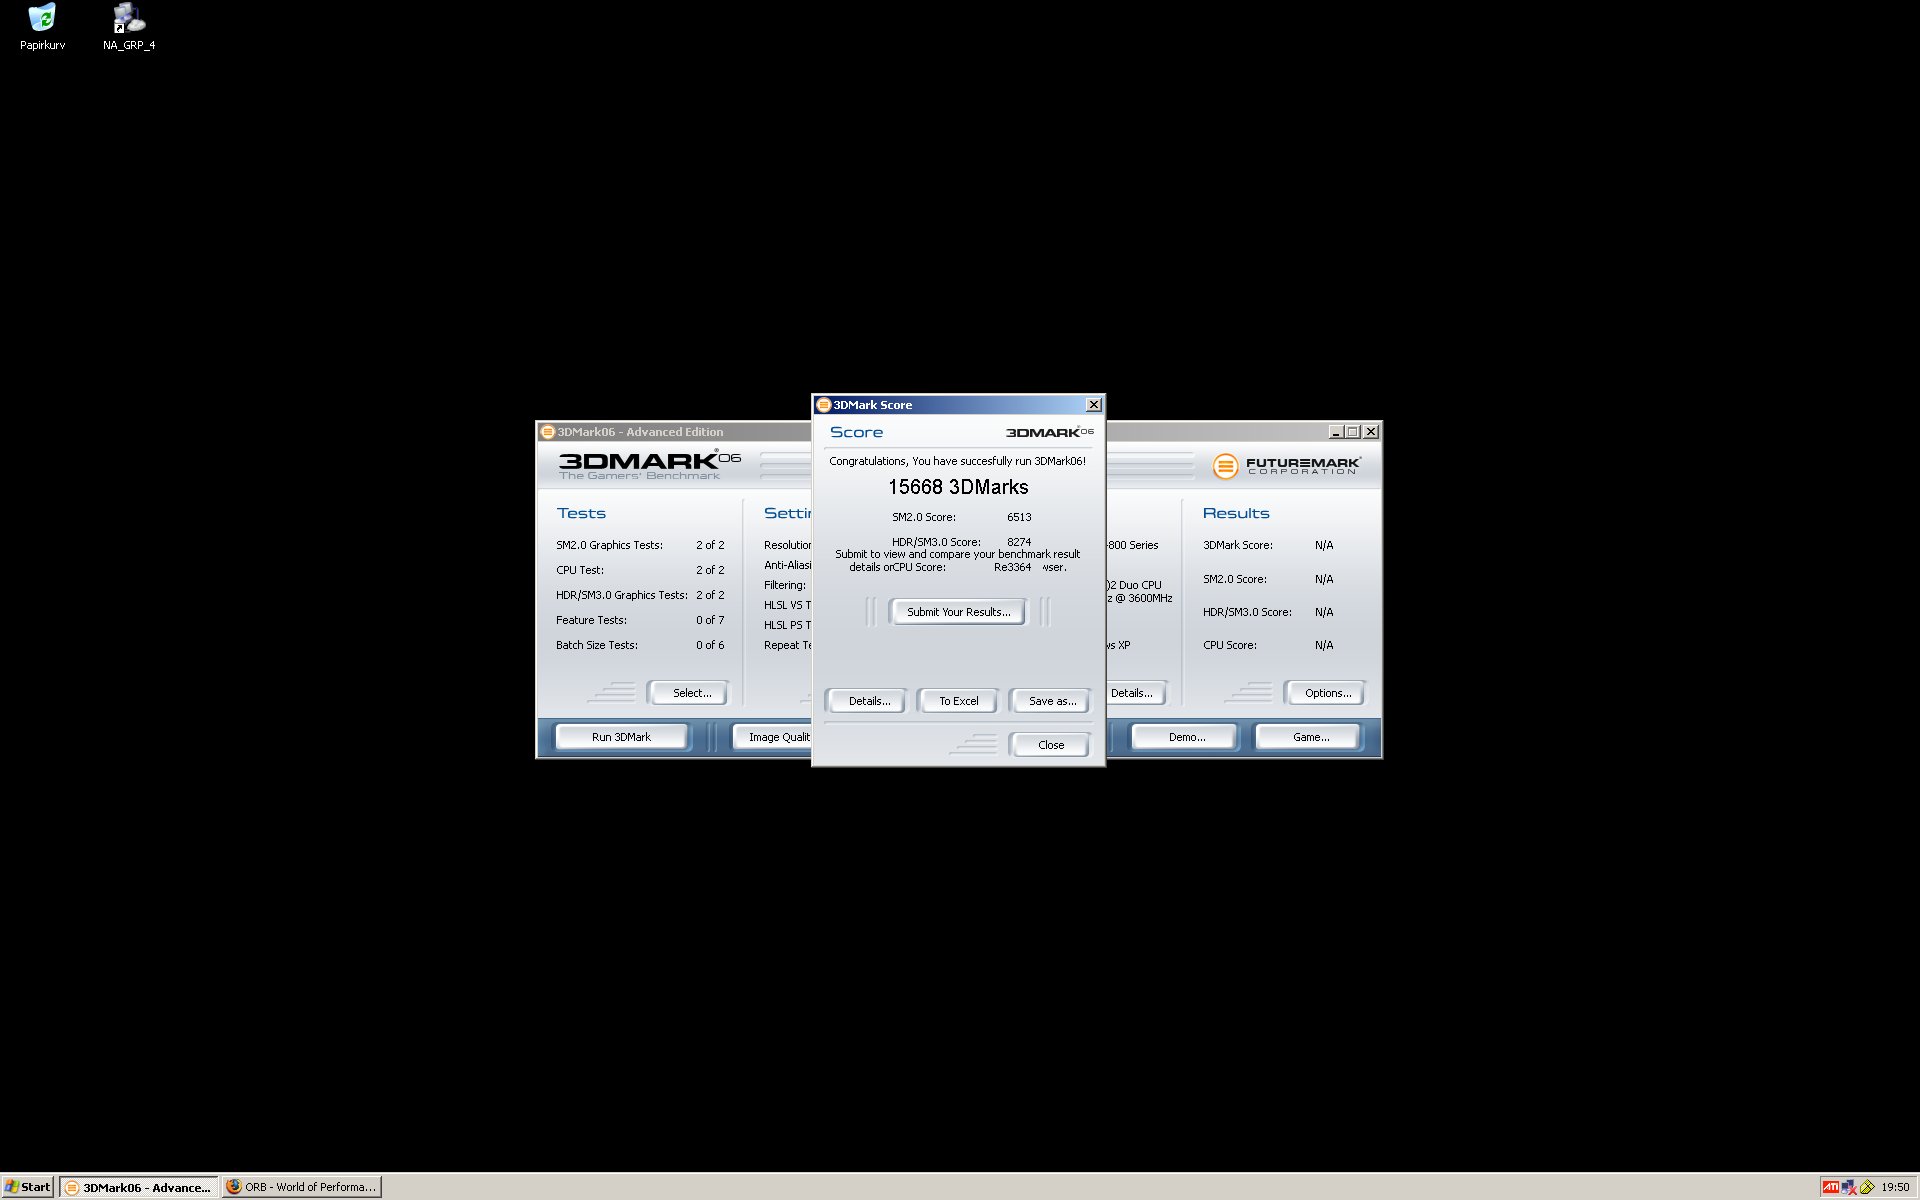The image size is (1920, 1200).
Task: Click the Image Quality button
Action: click(773, 737)
